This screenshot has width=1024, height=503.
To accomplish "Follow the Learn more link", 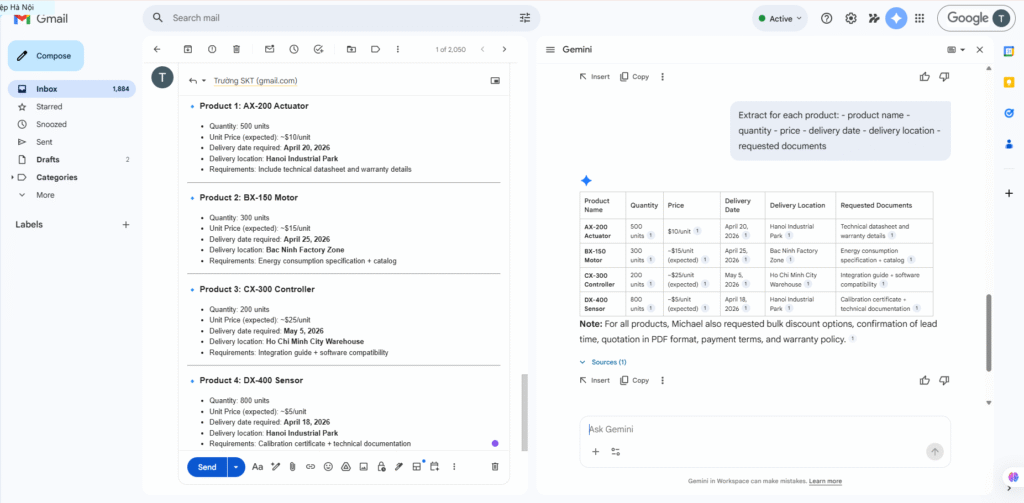I will (x=825, y=481).
